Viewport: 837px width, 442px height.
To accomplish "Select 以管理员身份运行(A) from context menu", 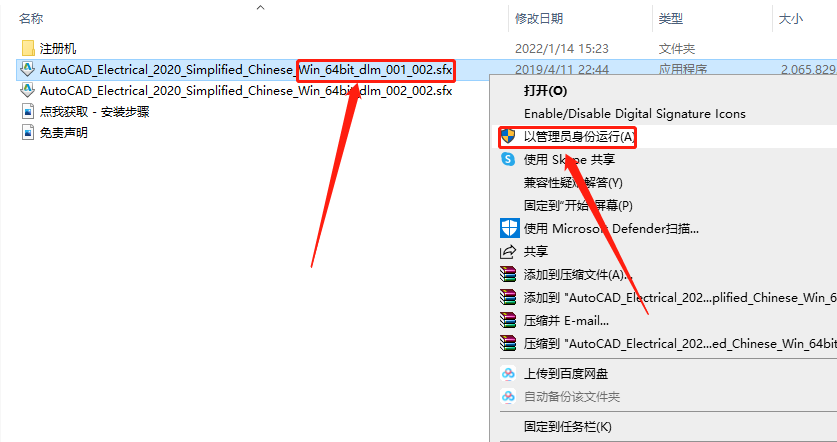I will (x=579, y=137).
